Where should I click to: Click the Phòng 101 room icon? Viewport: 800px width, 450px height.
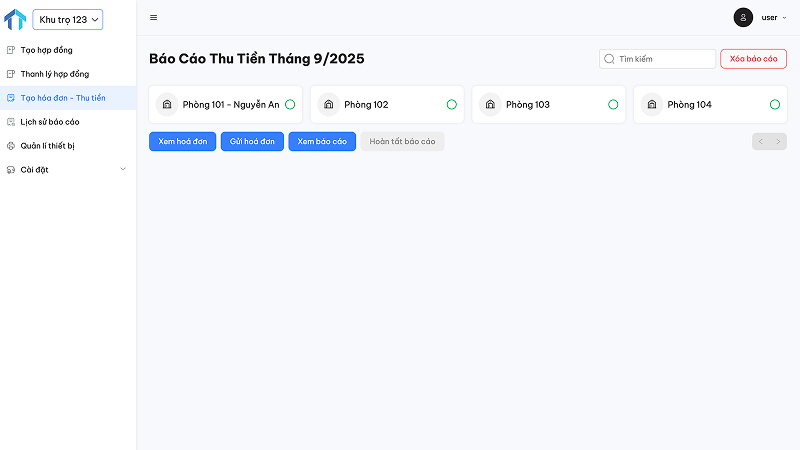click(167, 105)
